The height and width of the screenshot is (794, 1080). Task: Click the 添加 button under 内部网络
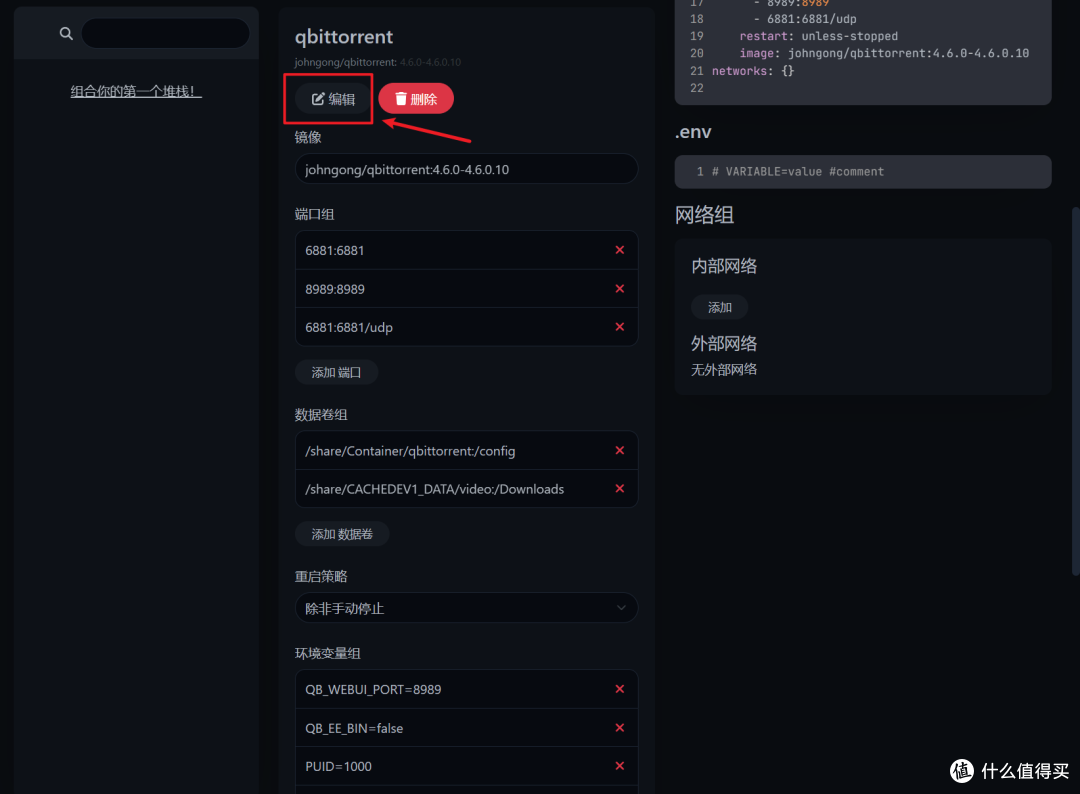click(x=720, y=307)
